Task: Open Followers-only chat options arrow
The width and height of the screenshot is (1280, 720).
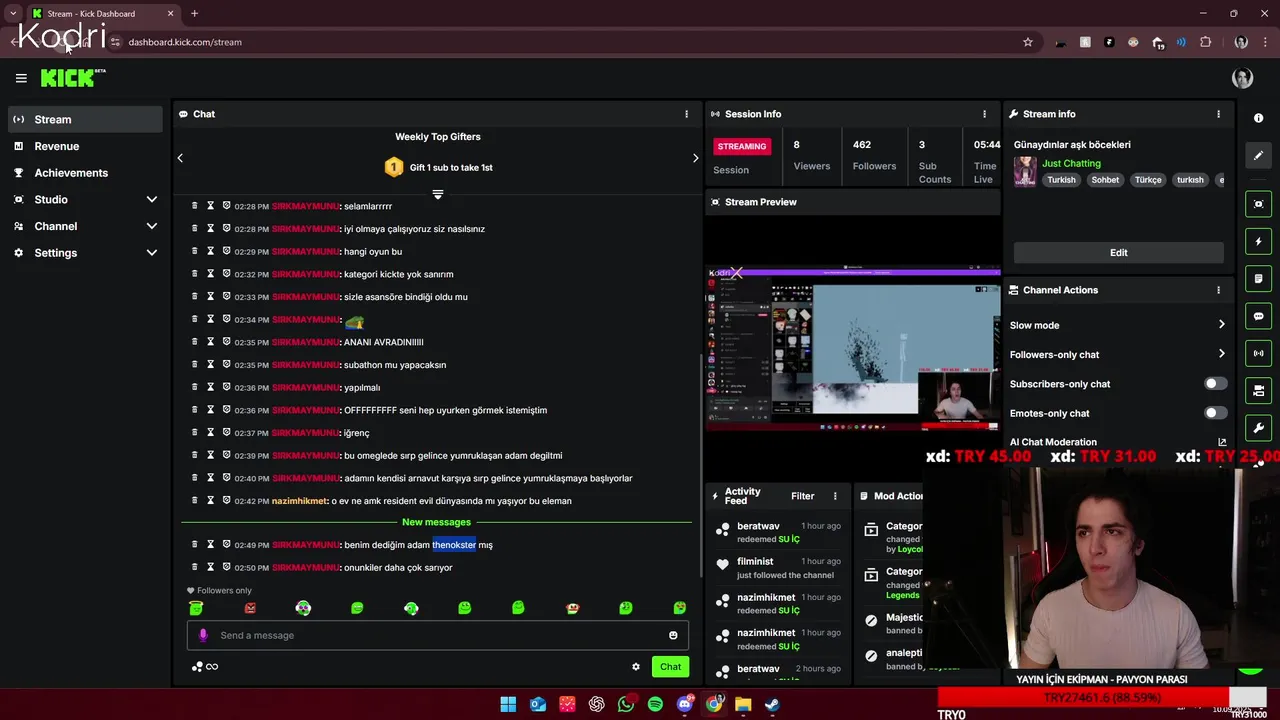Action: click(x=1221, y=354)
